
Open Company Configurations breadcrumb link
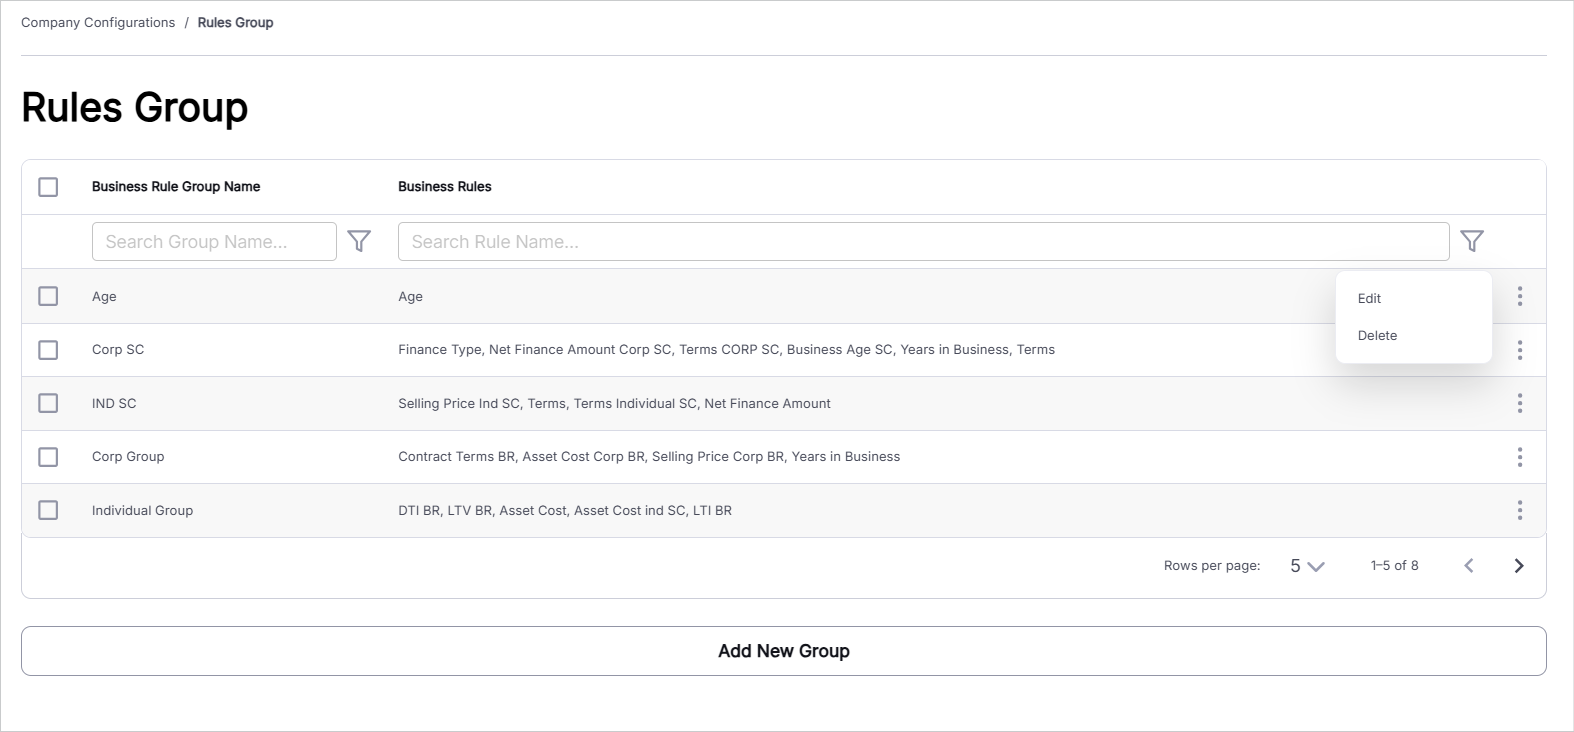[x=98, y=22]
